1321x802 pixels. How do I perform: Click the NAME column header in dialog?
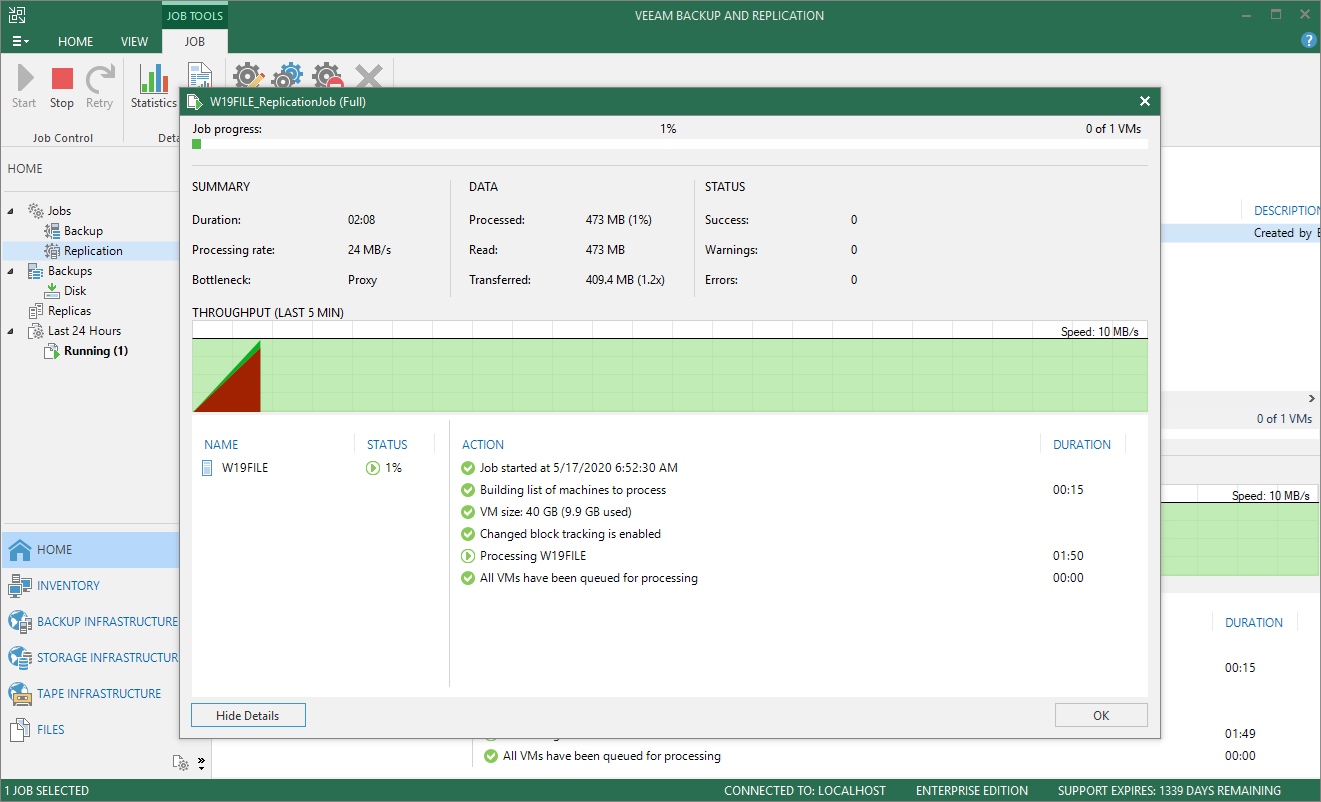(x=221, y=444)
